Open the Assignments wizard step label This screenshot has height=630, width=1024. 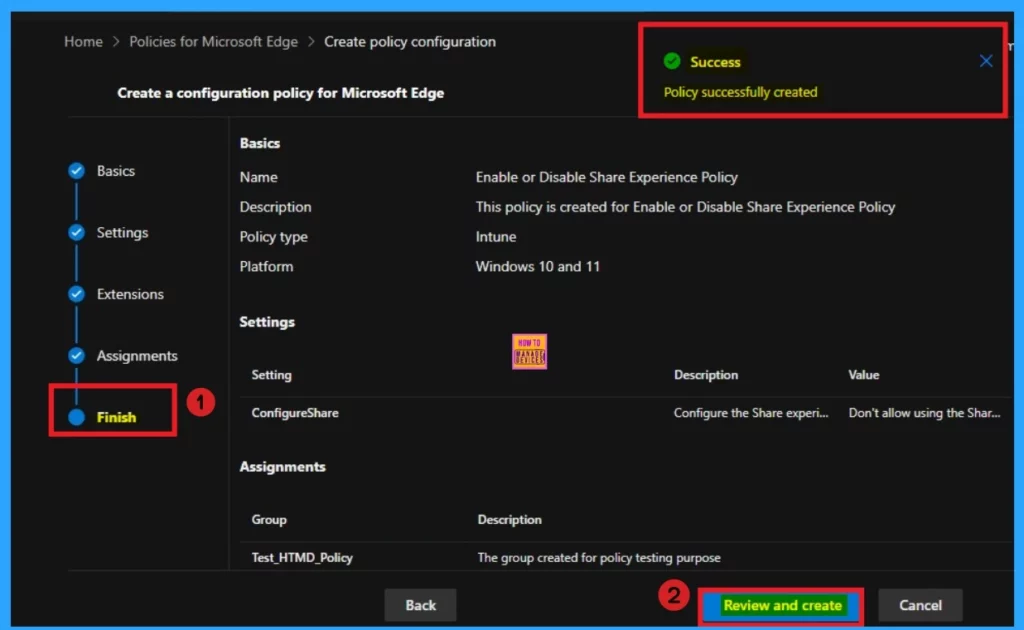[x=137, y=356]
